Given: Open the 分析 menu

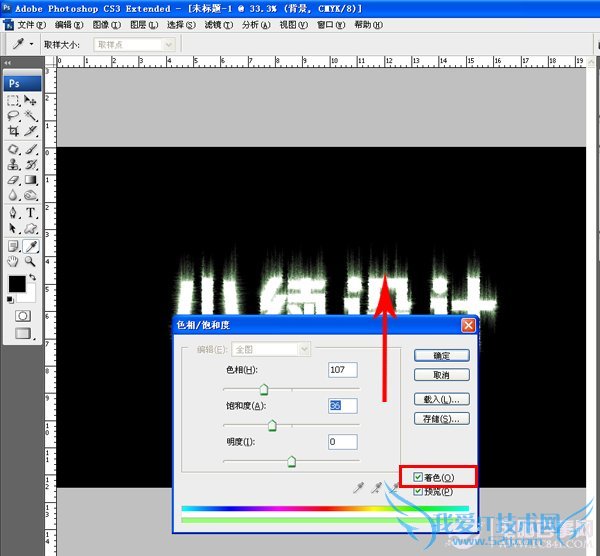Looking at the screenshot, I should click(256, 25).
